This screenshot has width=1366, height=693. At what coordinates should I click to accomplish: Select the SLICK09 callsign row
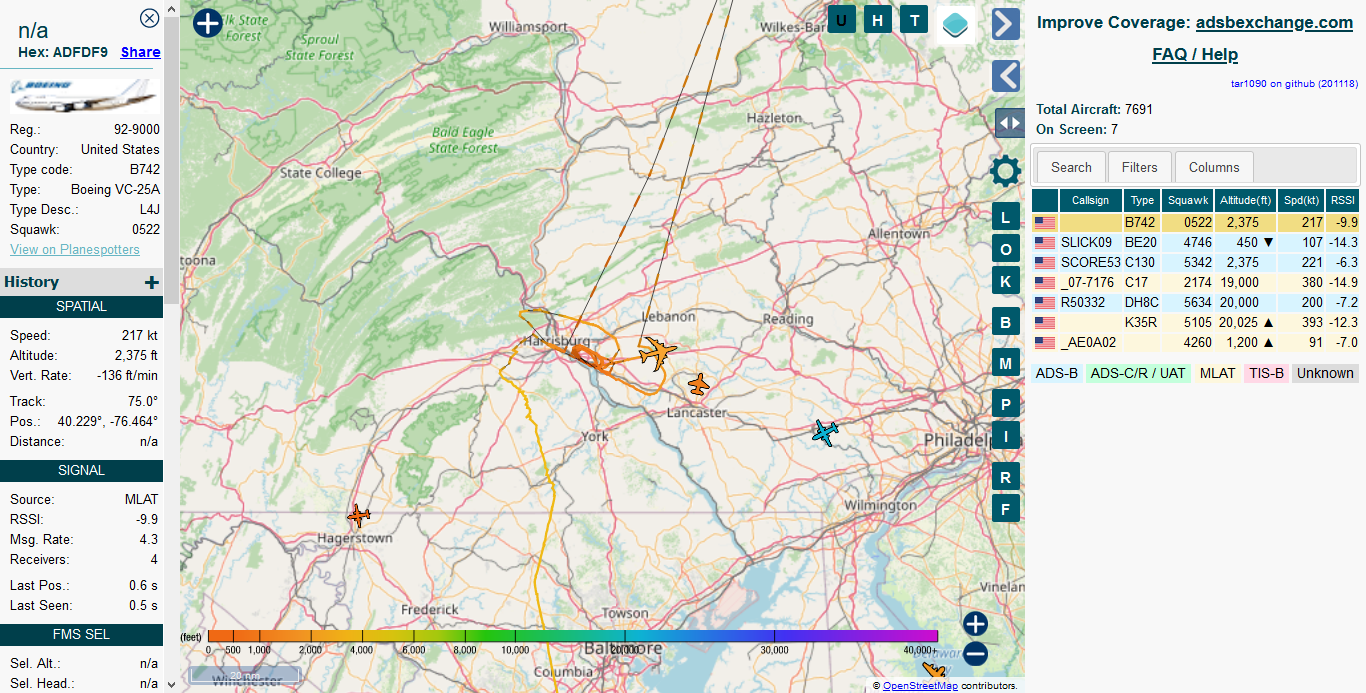(x=1196, y=242)
